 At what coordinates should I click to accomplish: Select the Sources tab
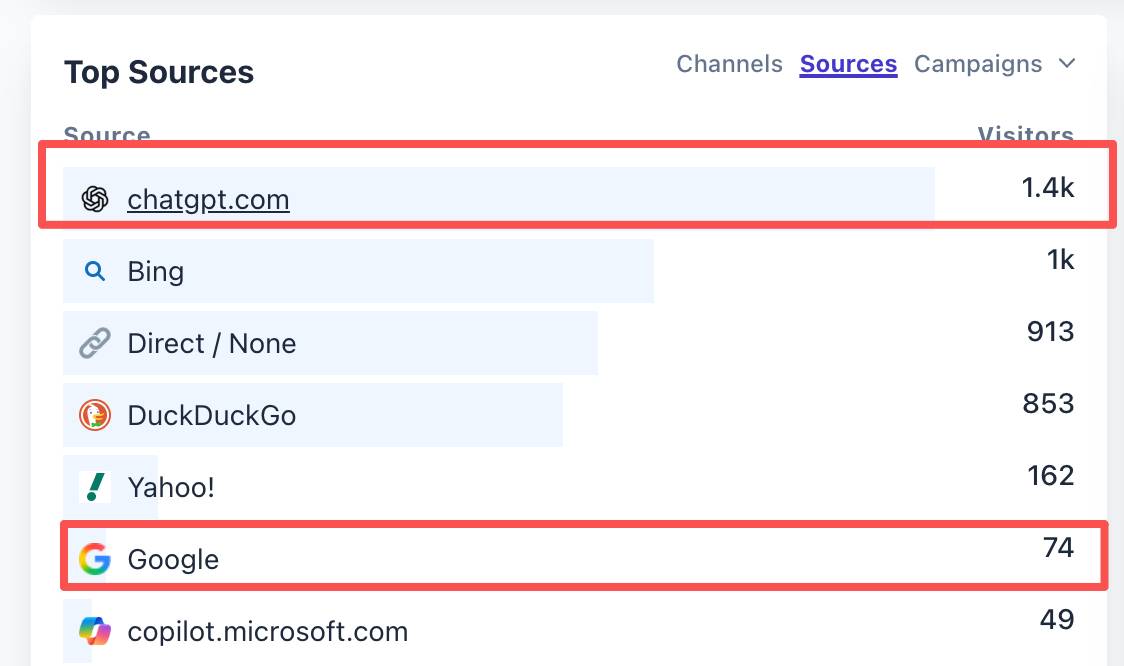click(848, 64)
